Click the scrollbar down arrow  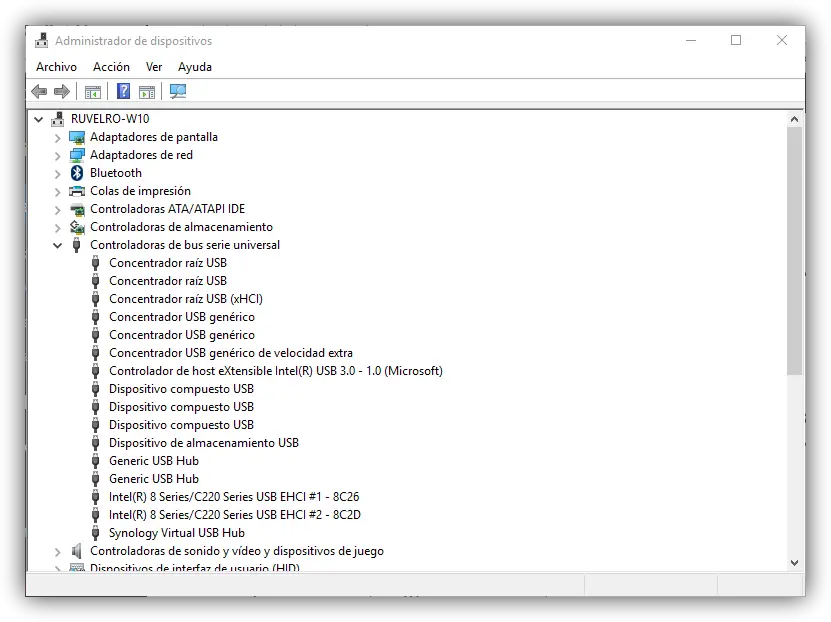794,563
